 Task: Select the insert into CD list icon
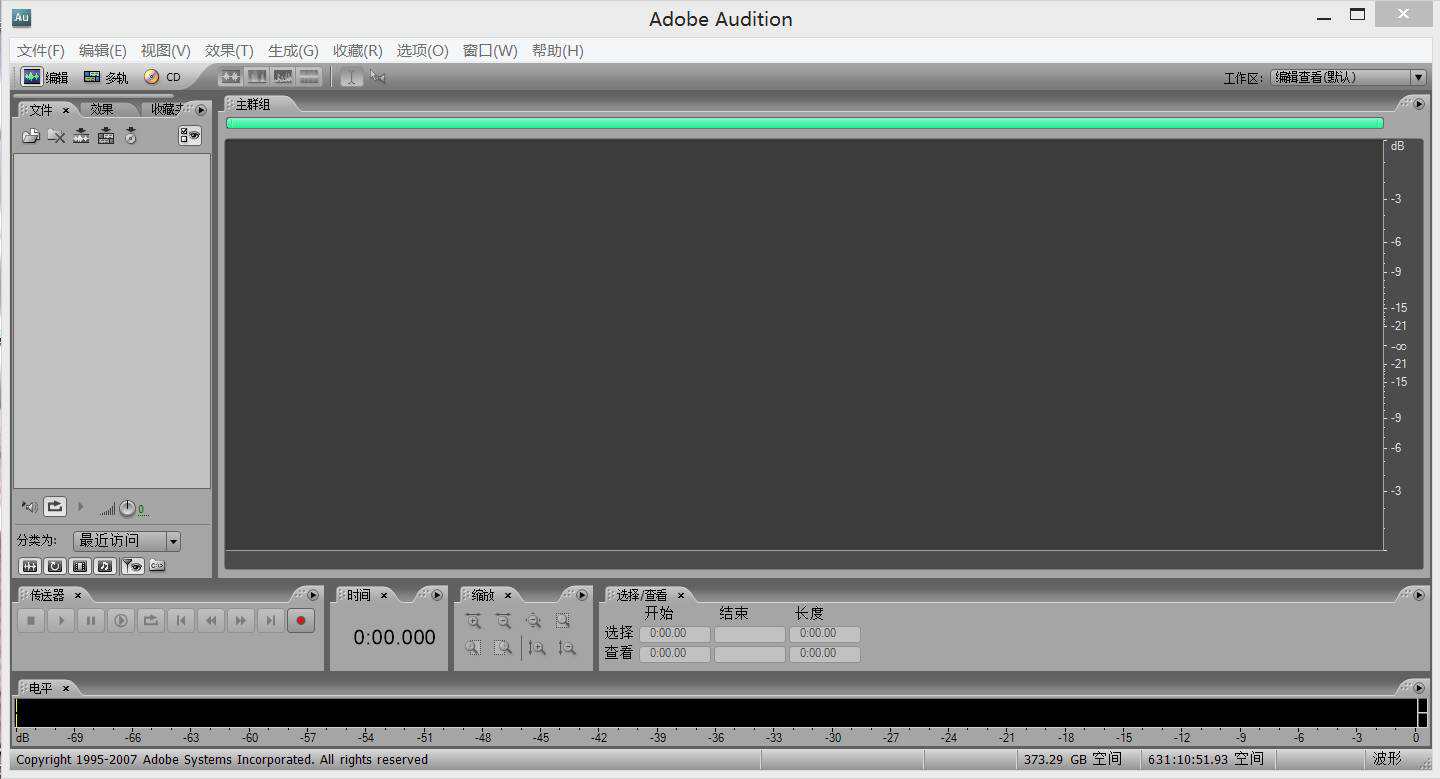point(130,136)
